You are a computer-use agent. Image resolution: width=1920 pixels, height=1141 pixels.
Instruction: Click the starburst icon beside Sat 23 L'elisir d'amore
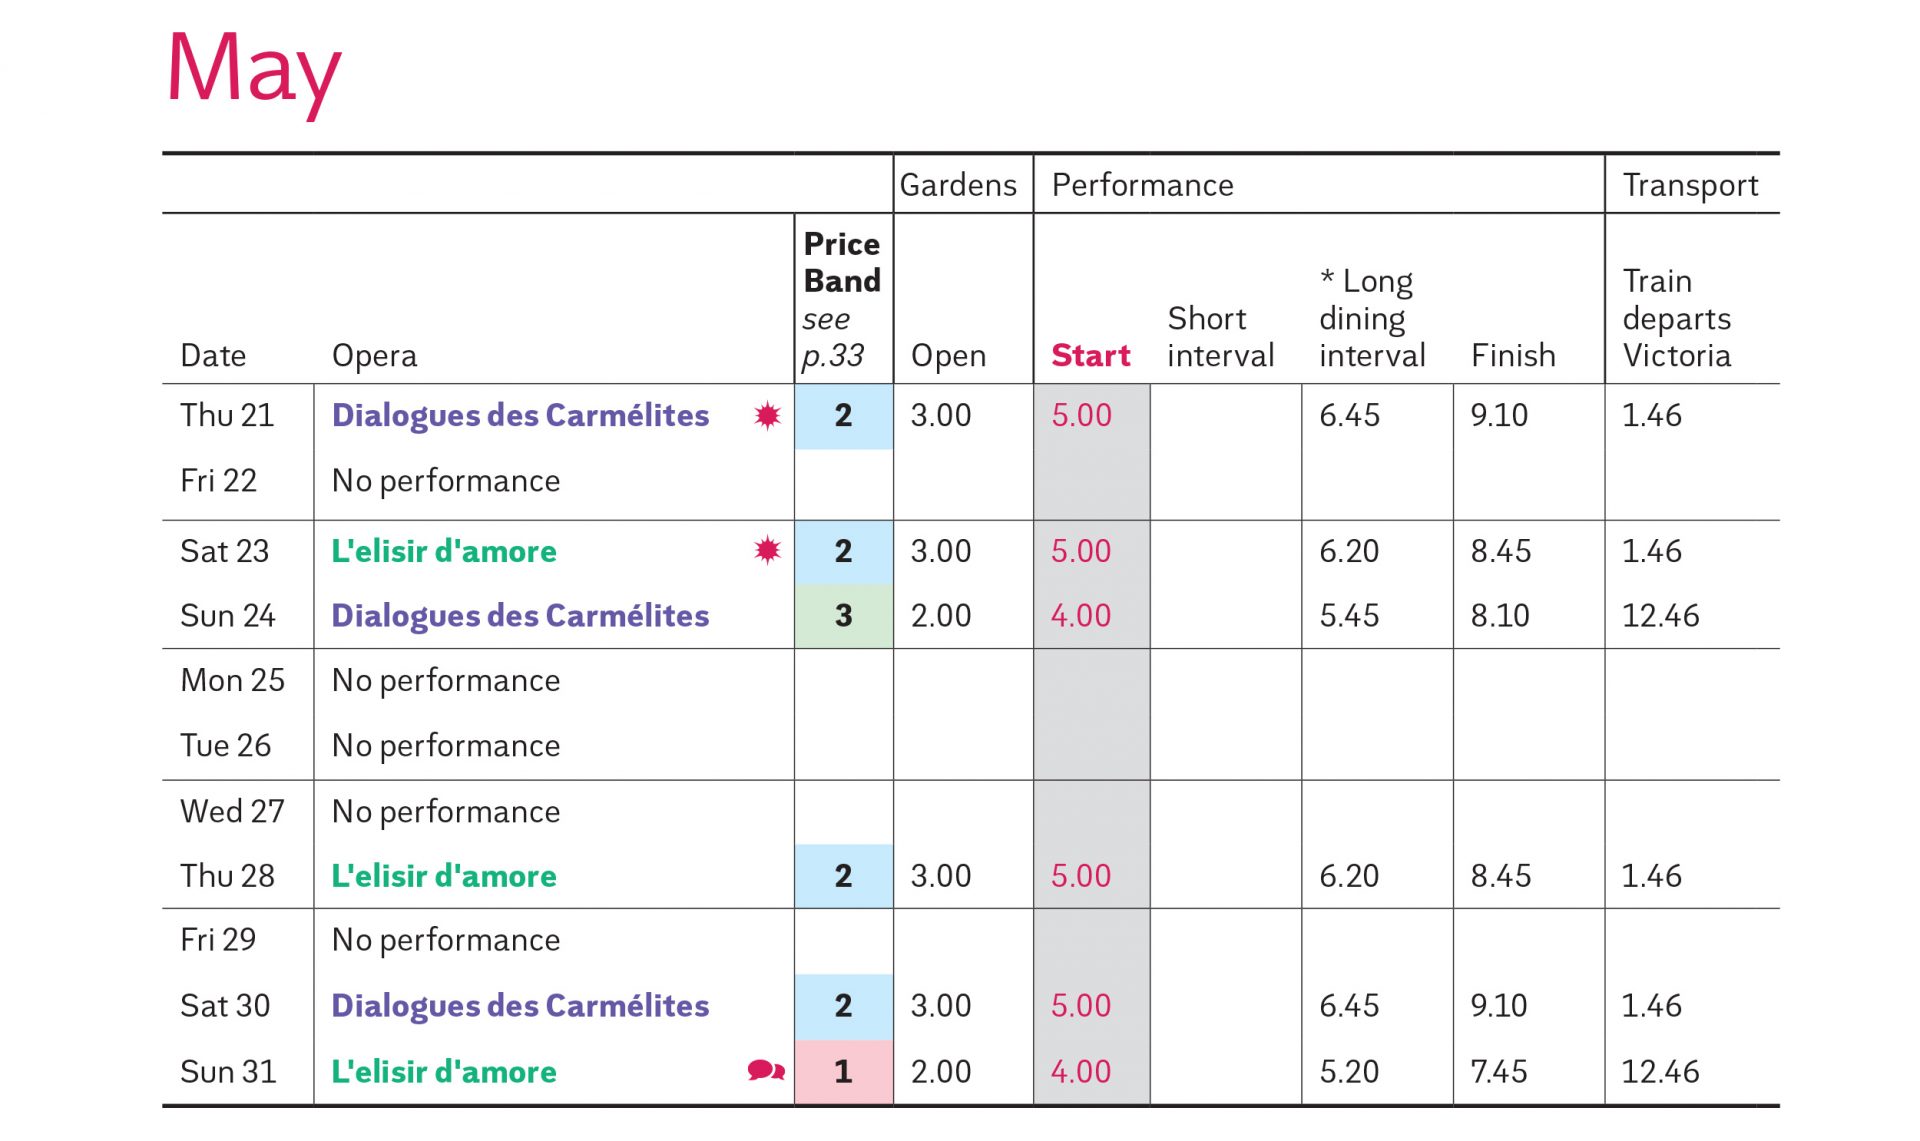click(x=767, y=550)
